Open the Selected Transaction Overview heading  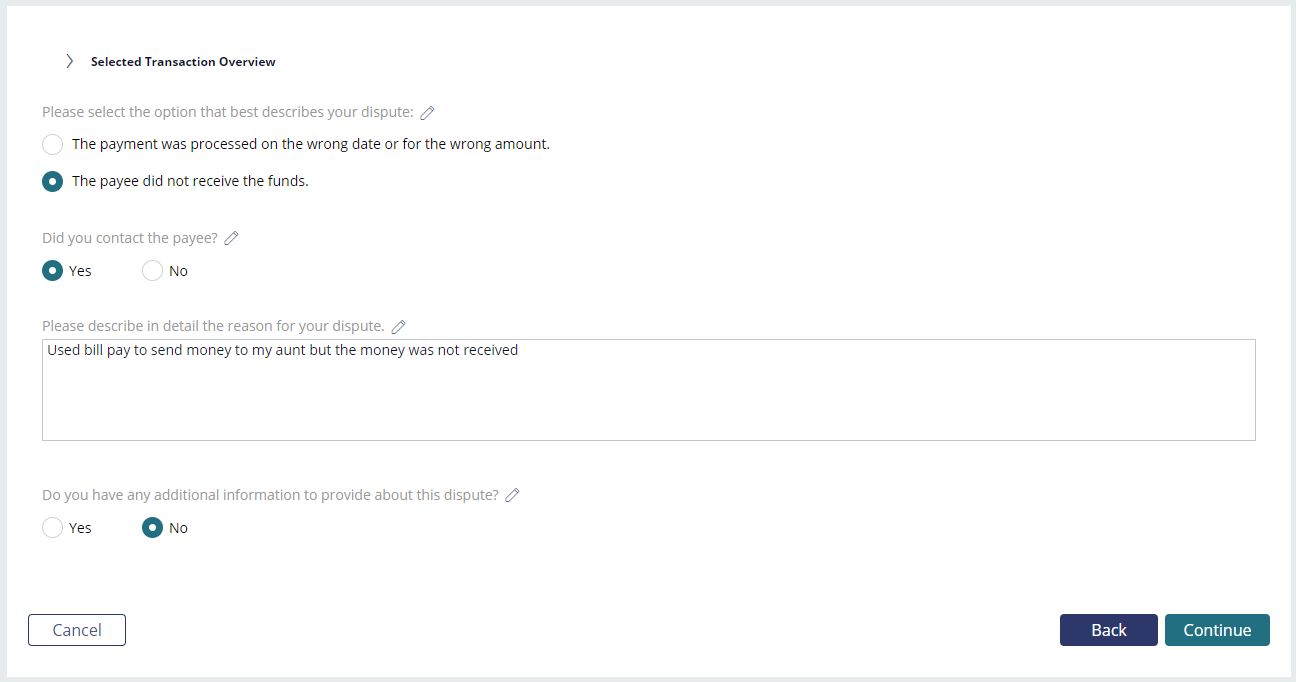[x=183, y=62]
